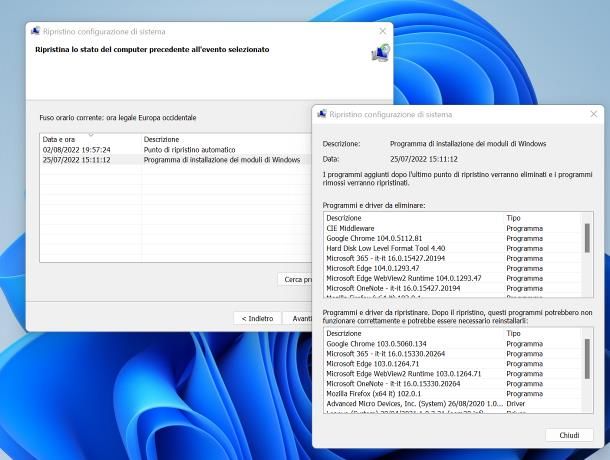This screenshot has height=460, width=610.
Task: Close the back Ripristino configurazione wizard window
Action: click(x=382, y=31)
